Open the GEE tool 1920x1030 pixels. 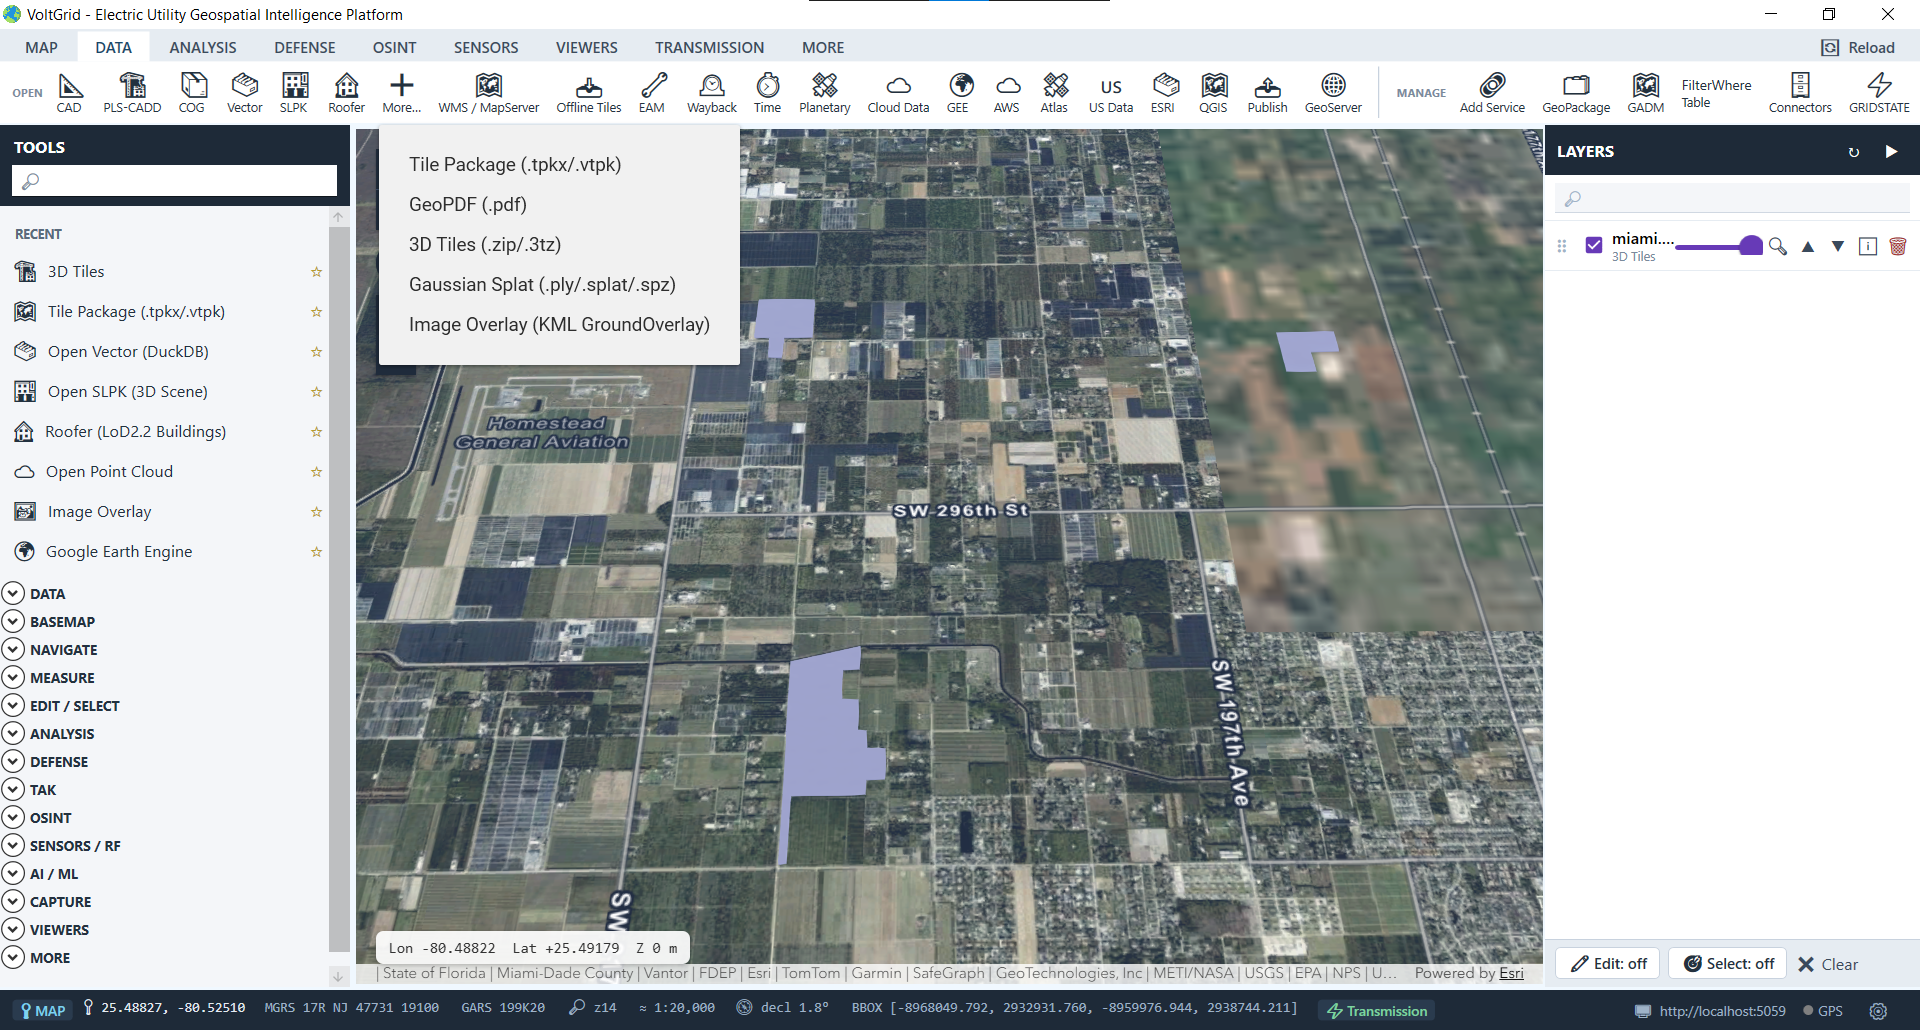[958, 93]
